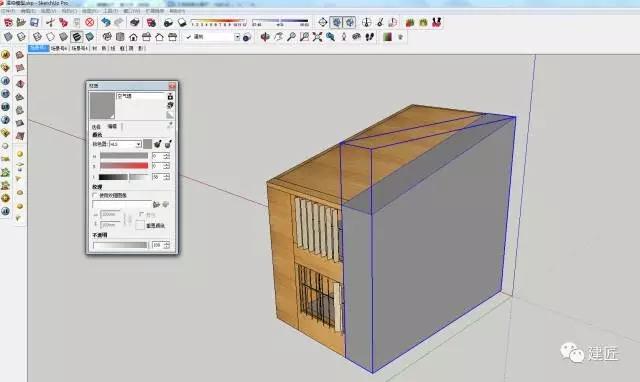The height and width of the screenshot is (382, 640).
Task: Click the blue Undo arrow
Action: 106,22
